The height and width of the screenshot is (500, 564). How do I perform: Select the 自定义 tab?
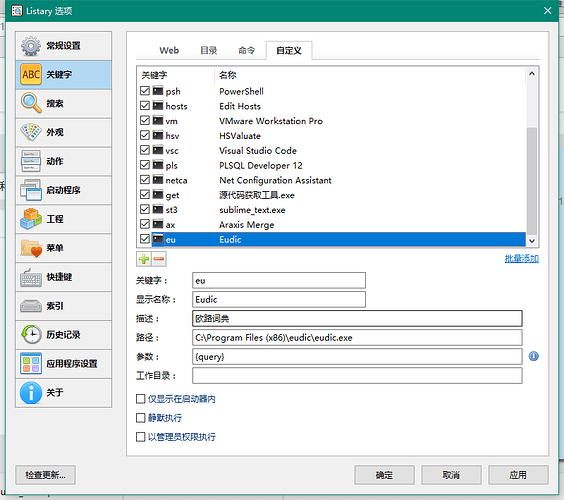coord(289,50)
